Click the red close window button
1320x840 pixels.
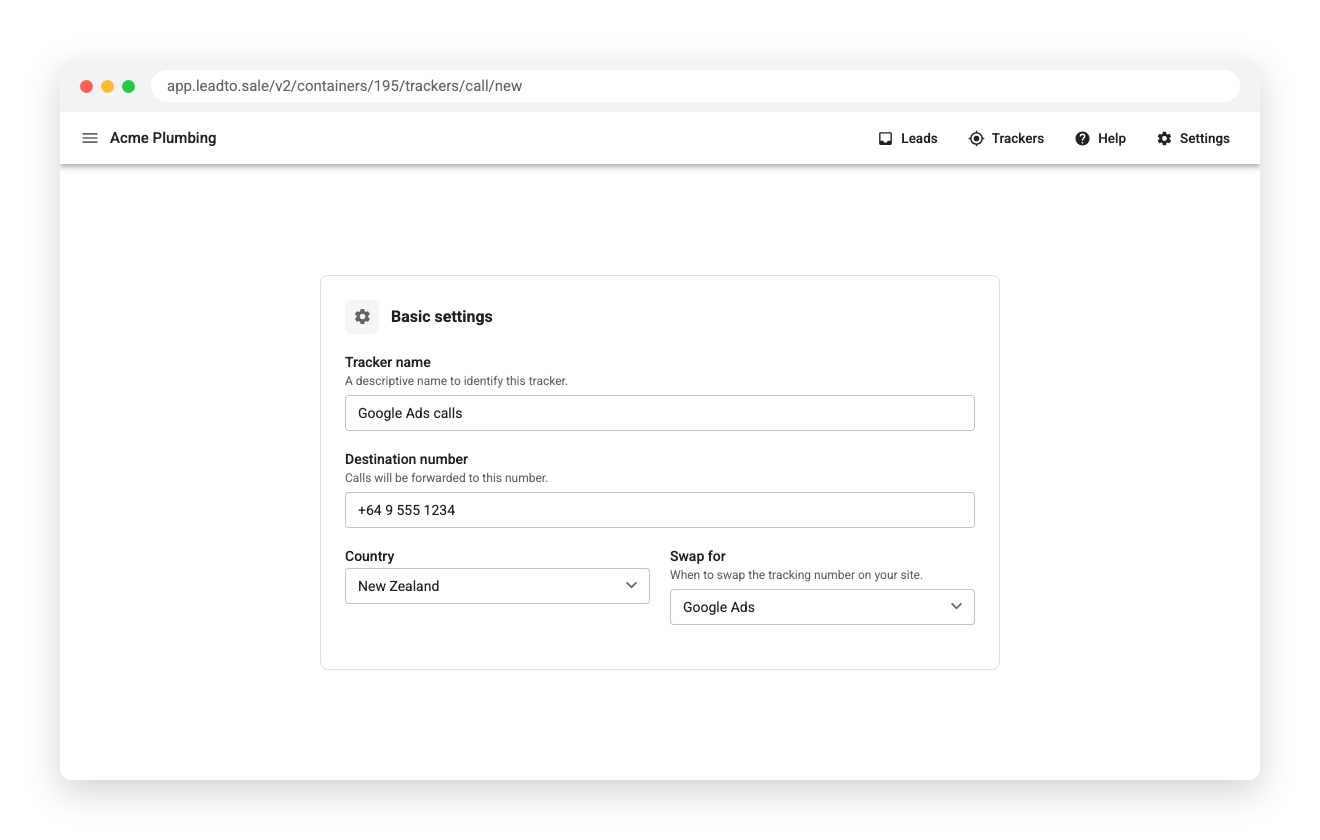87,87
